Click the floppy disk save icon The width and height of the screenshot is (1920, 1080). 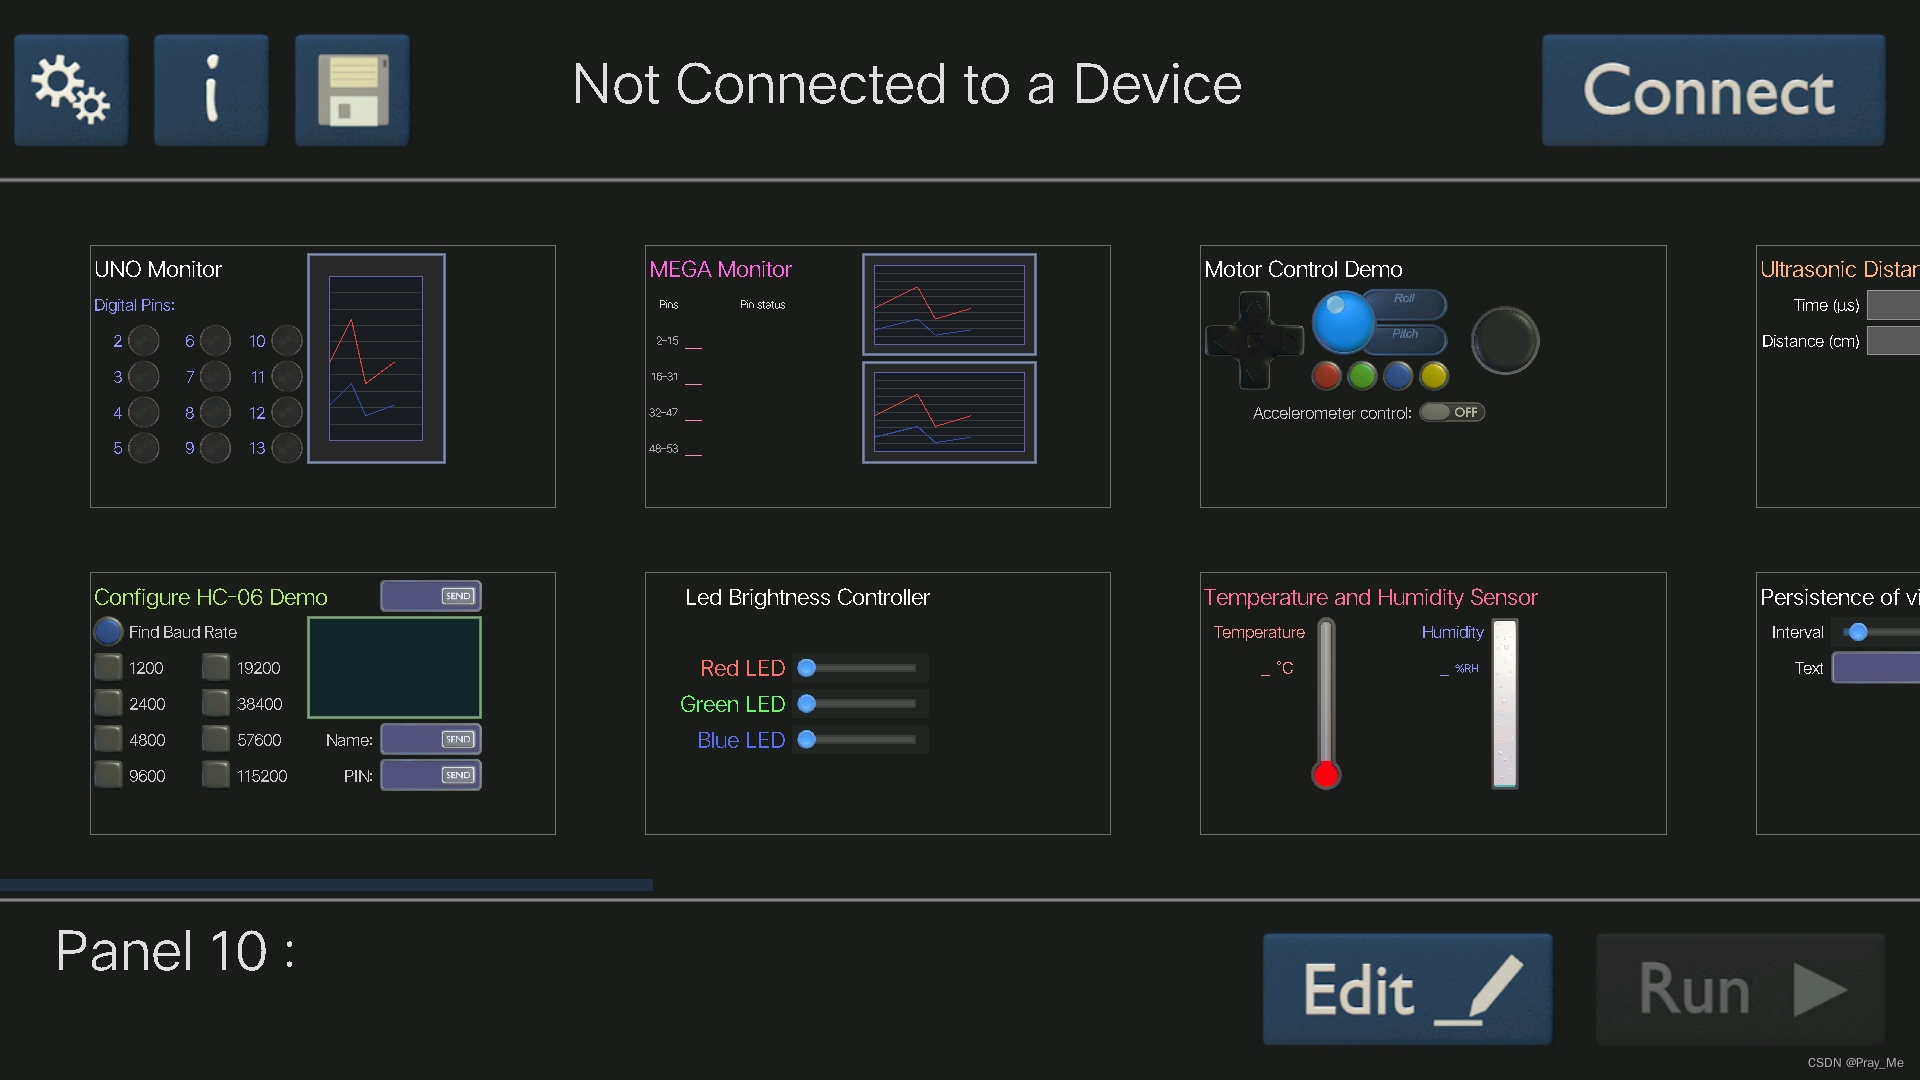point(352,90)
